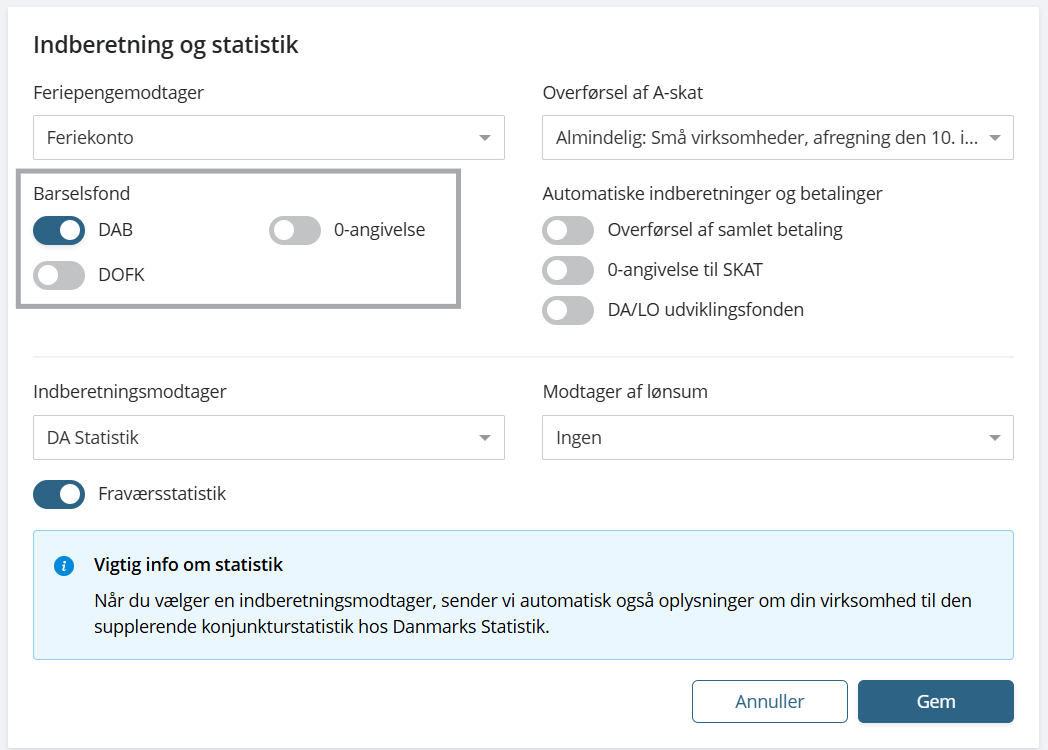Viewport: 1048px width, 750px height.
Task: Click the Vigtig info om statistik heading
Action: [x=188, y=565]
